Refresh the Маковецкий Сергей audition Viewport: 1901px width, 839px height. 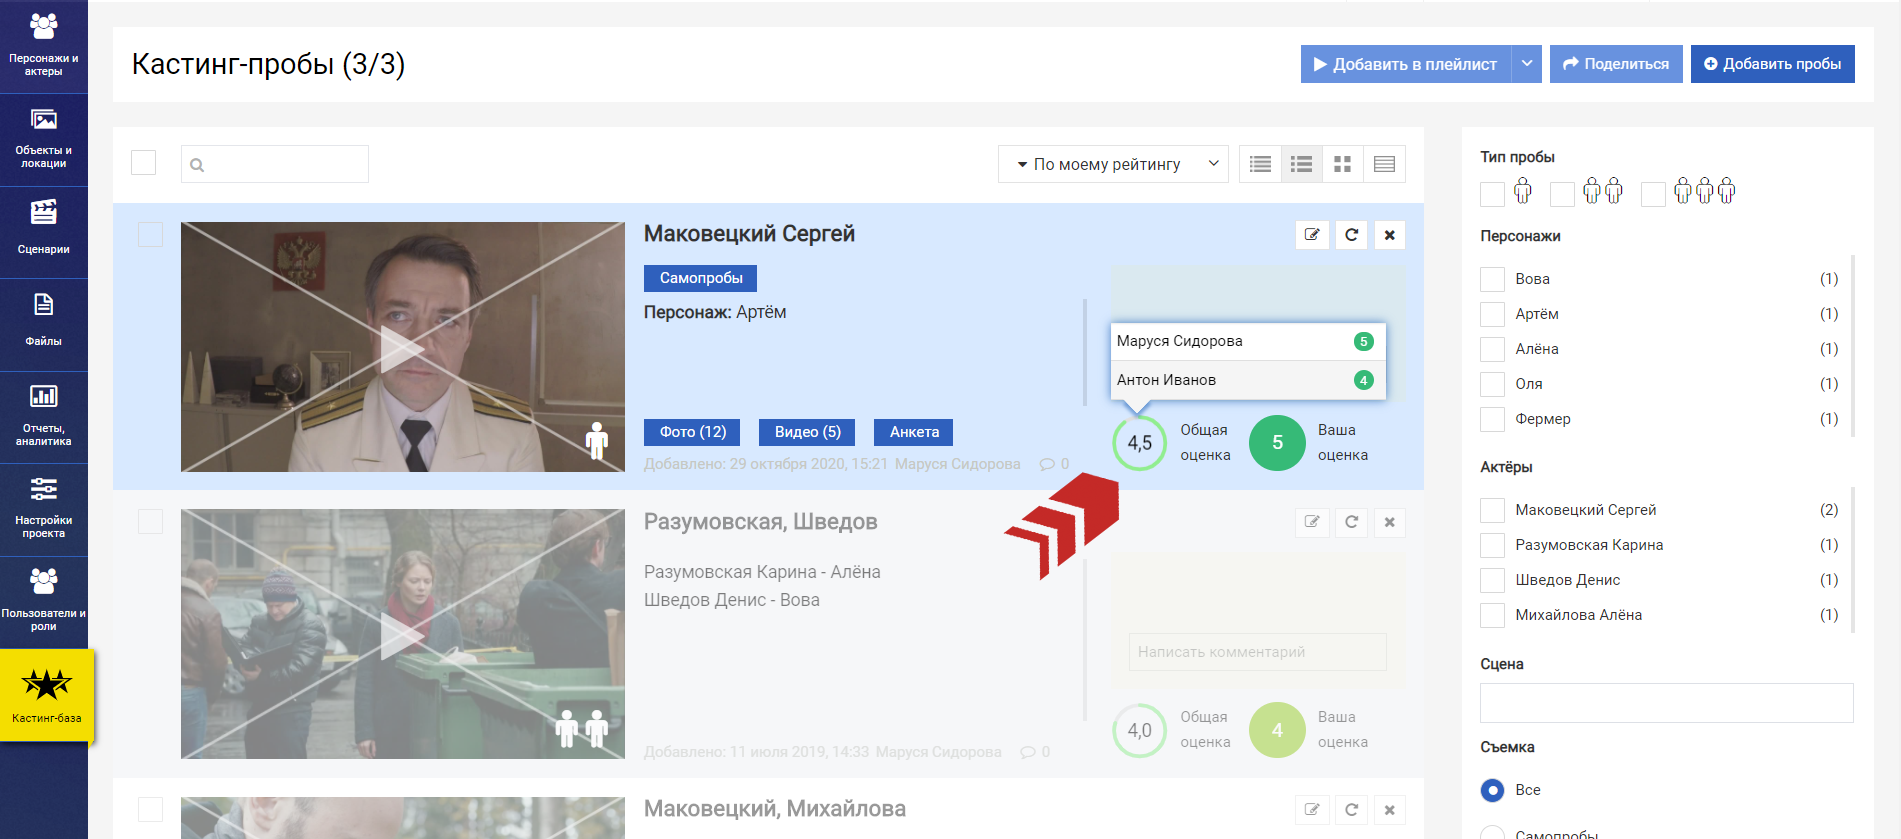coord(1351,235)
